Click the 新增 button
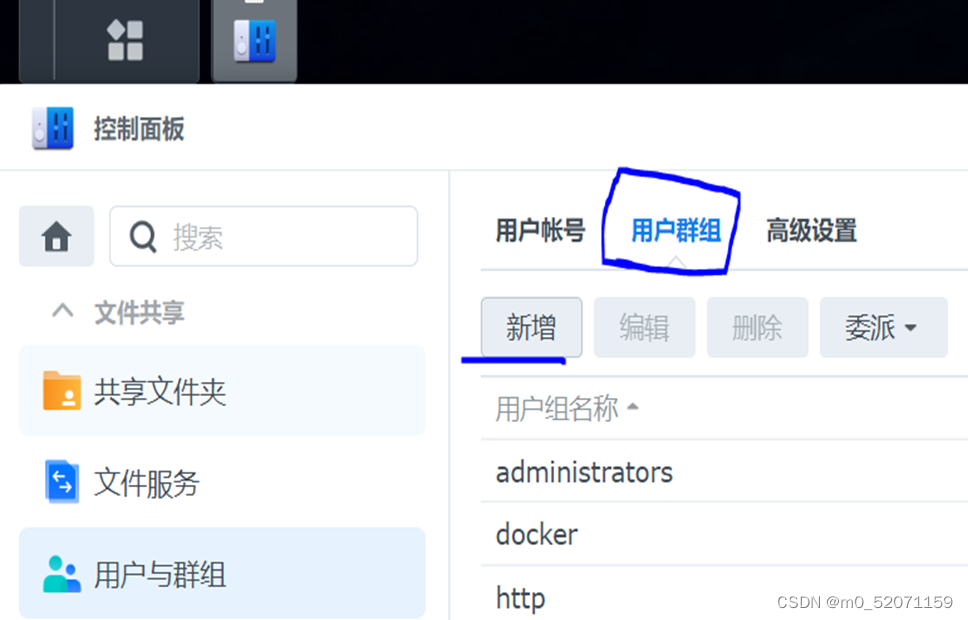 pyautogui.click(x=532, y=327)
